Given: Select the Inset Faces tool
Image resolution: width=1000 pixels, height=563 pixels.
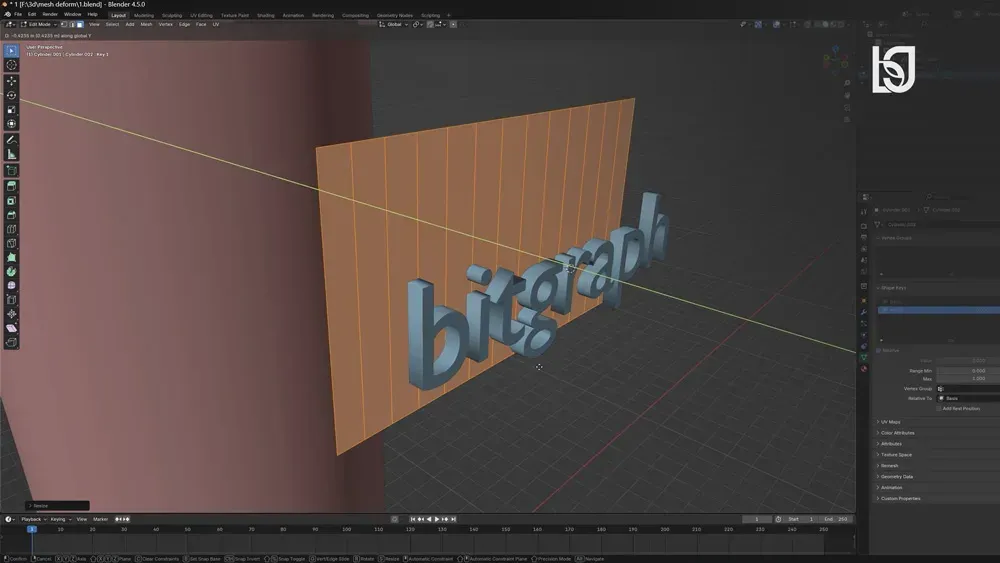Looking at the screenshot, I should pyautogui.click(x=11, y=201).
